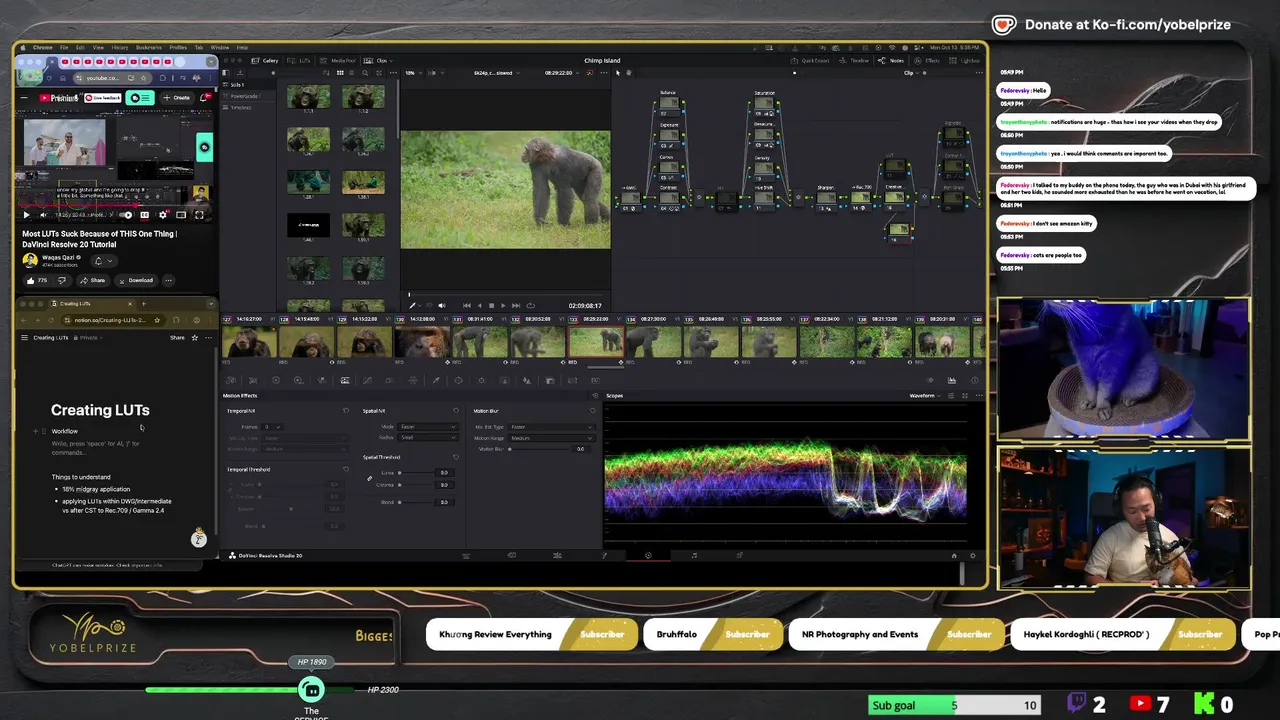1280x720 pixels.
Task: Open the Qualifier eyedropper palette icon
Action: [x=436, y=380]
